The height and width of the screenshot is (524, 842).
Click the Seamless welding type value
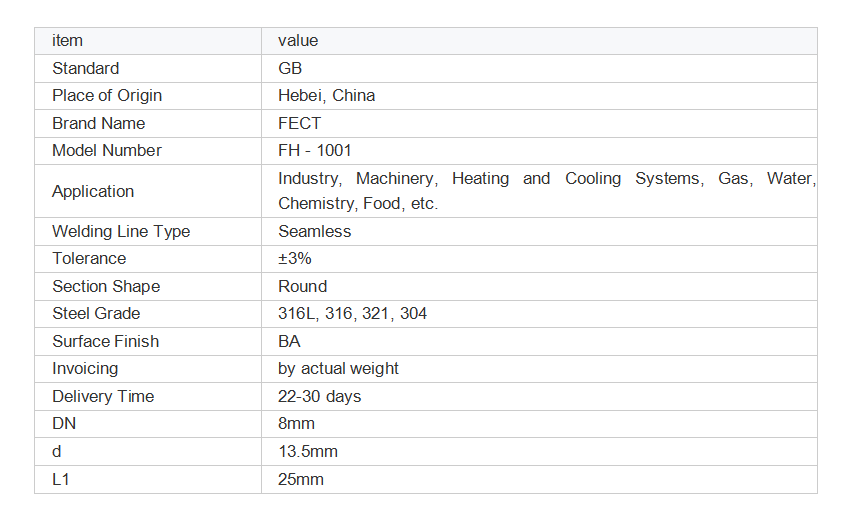click(x=315, y=231)
